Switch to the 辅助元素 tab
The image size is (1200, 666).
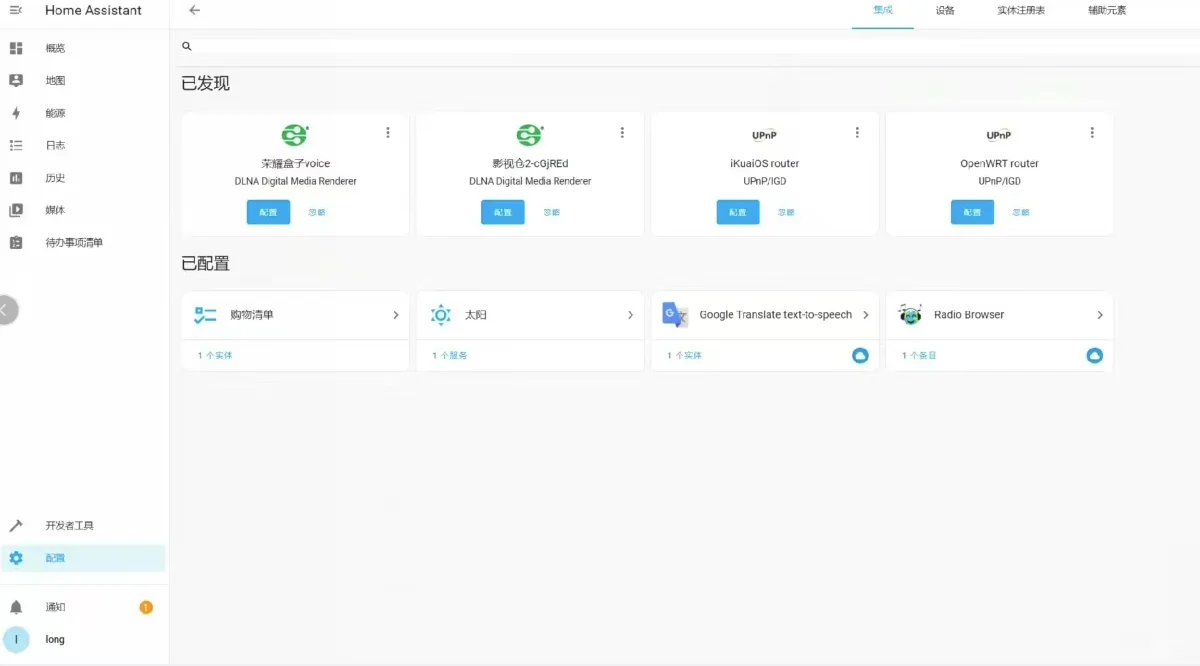pyautogui.click(x=1107, y=10)
